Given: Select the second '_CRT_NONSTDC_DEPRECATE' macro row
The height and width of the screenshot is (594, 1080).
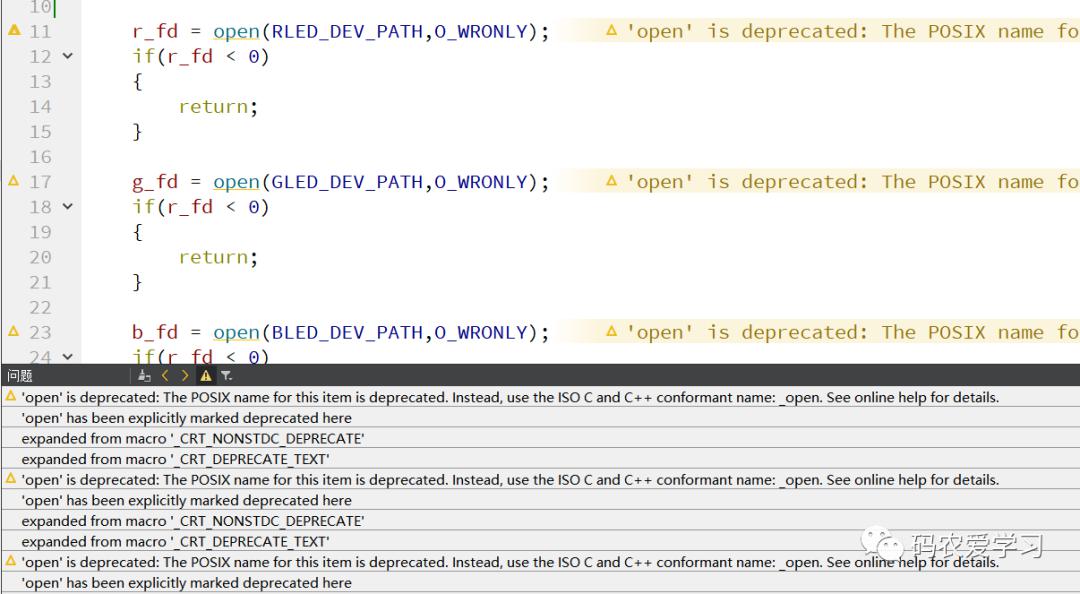Looking at the screenshot, I should pos(540,521).
